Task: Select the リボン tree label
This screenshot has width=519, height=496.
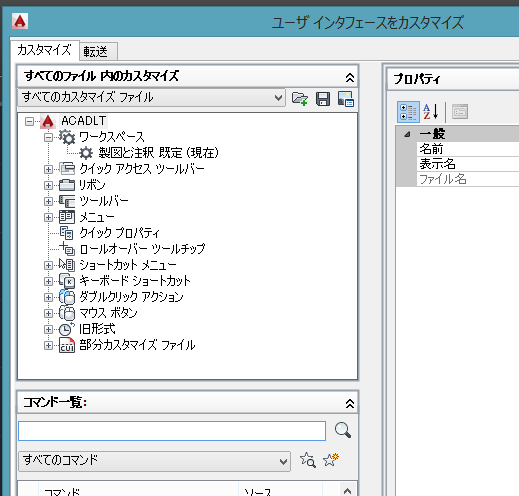Action: [x=92, y=185]
